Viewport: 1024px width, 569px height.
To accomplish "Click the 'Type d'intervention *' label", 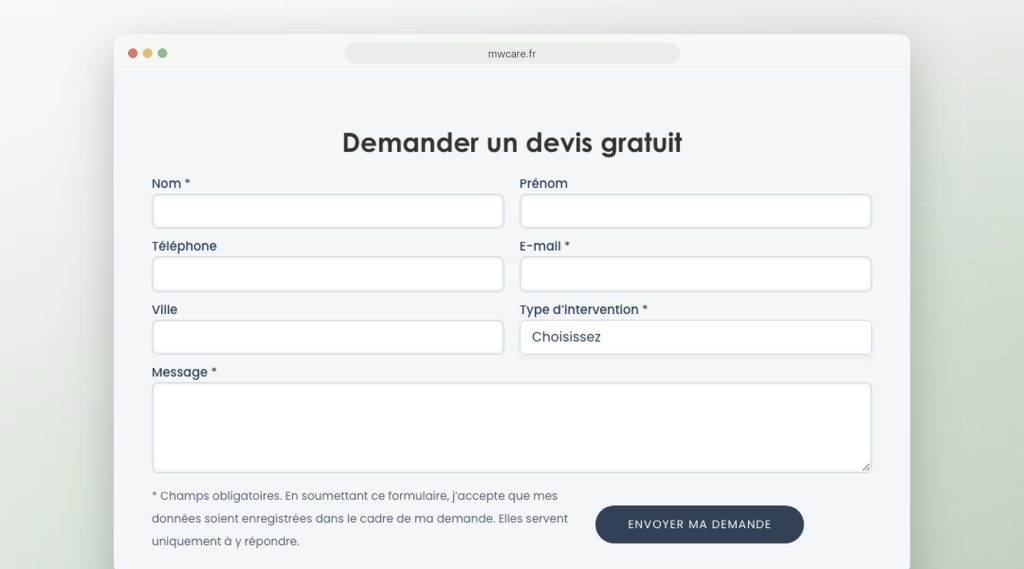I will tap(583, 310).
